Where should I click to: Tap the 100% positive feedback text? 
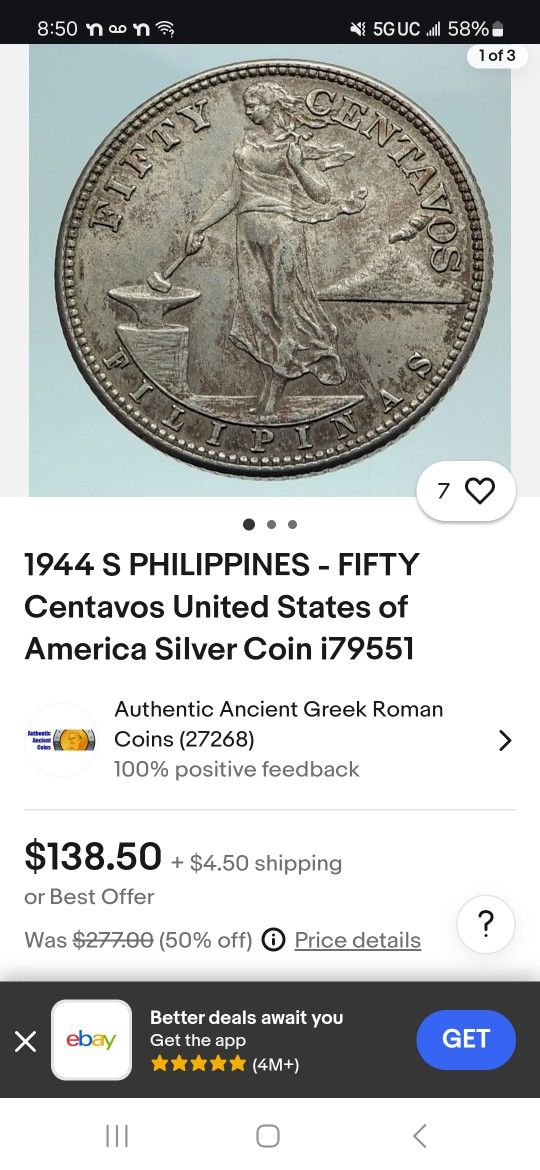tap(236, 769)
